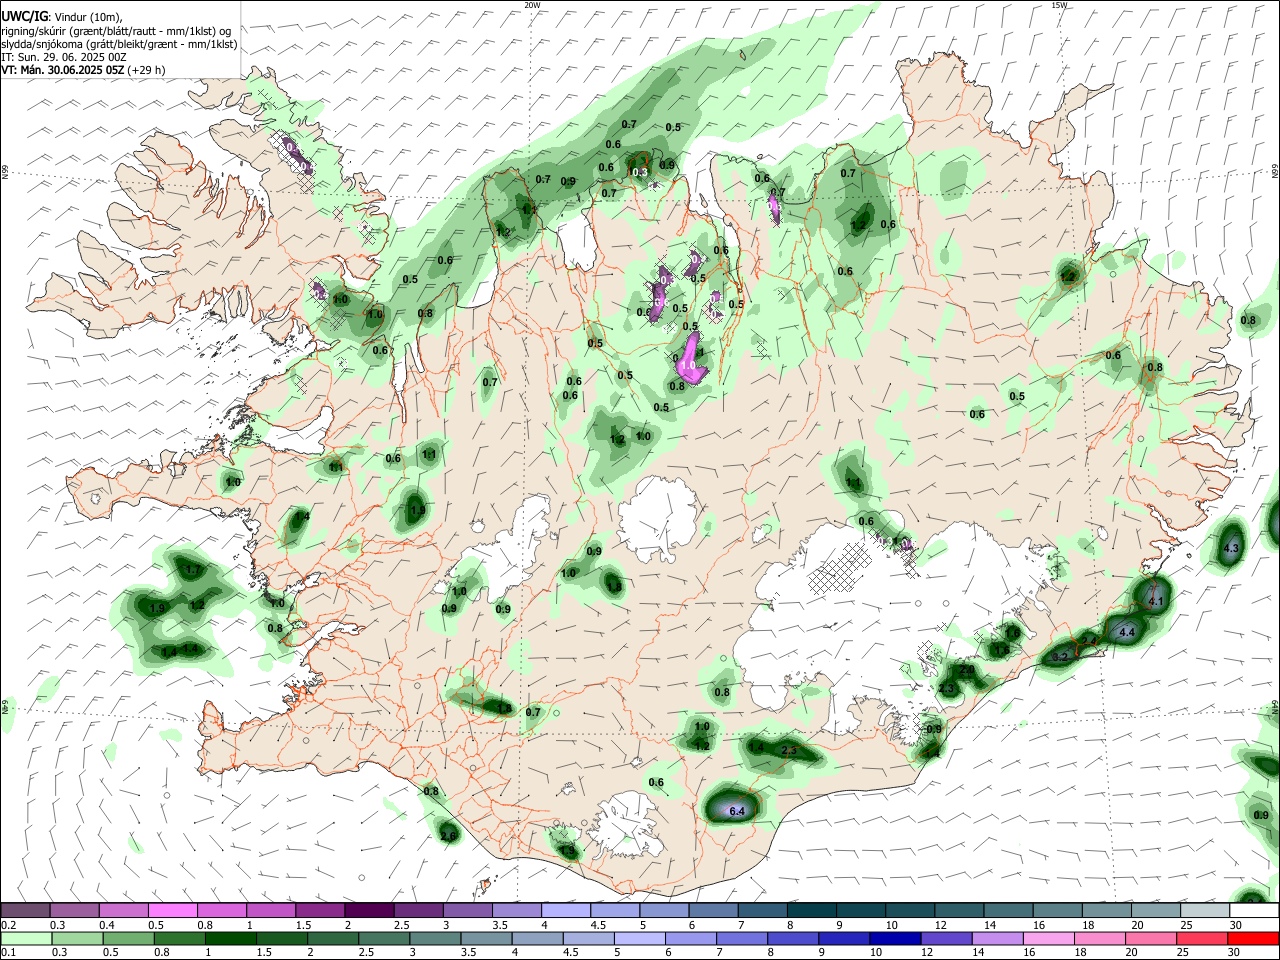This screenshot has width=1280, height=960.
Task: Click the "(+29 h)" forecast offset text
Action: click(x=147, y=70)
